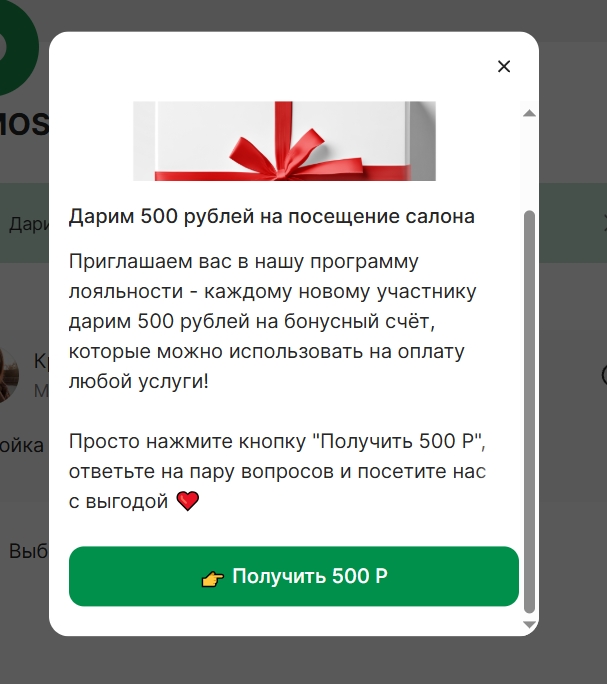Click the popup scrollbar up arrow
The image size is (607, 684).
(529, 113)
